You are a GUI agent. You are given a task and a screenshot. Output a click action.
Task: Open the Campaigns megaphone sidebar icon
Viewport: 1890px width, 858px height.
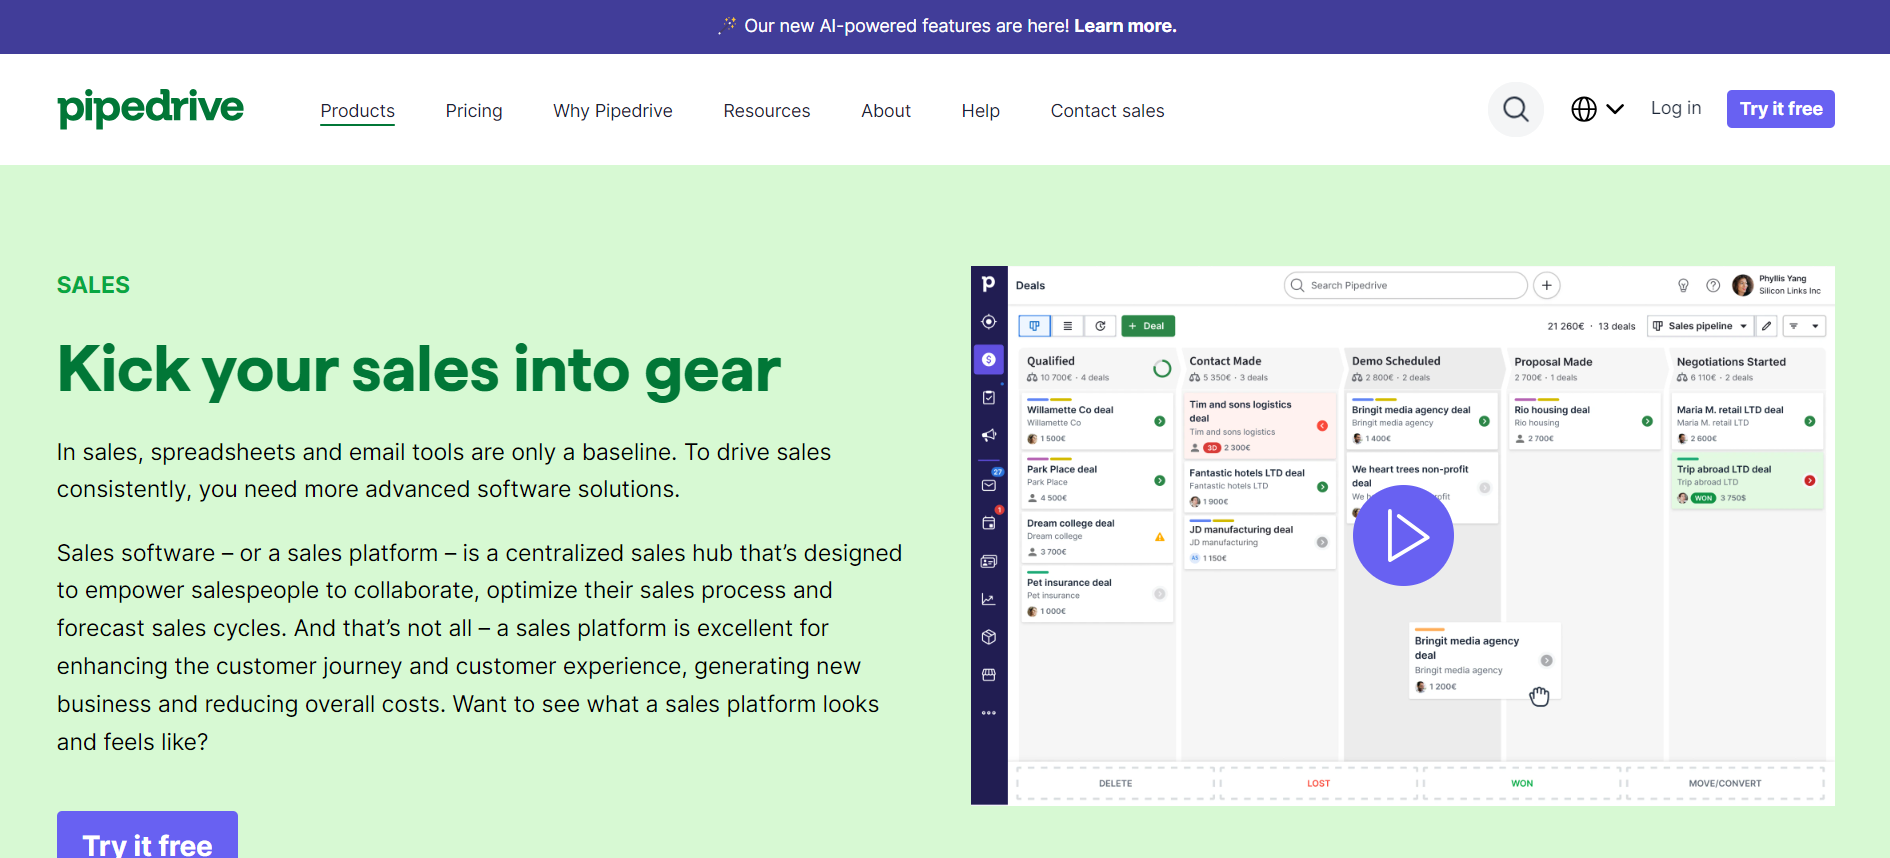988,435
